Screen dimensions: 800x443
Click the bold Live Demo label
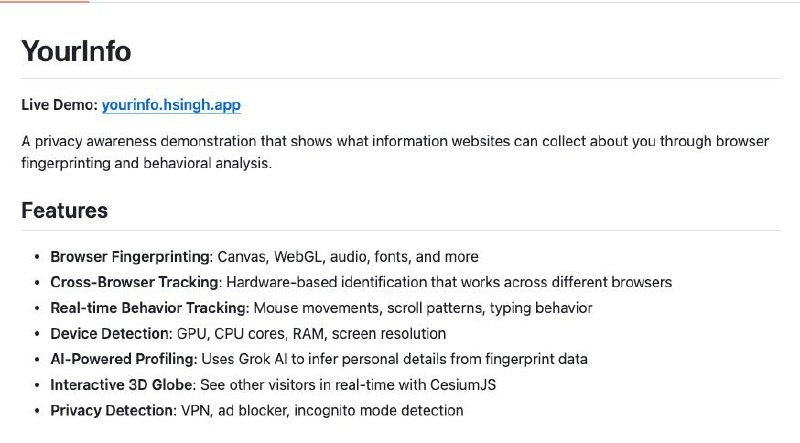(x=59, y=104)
